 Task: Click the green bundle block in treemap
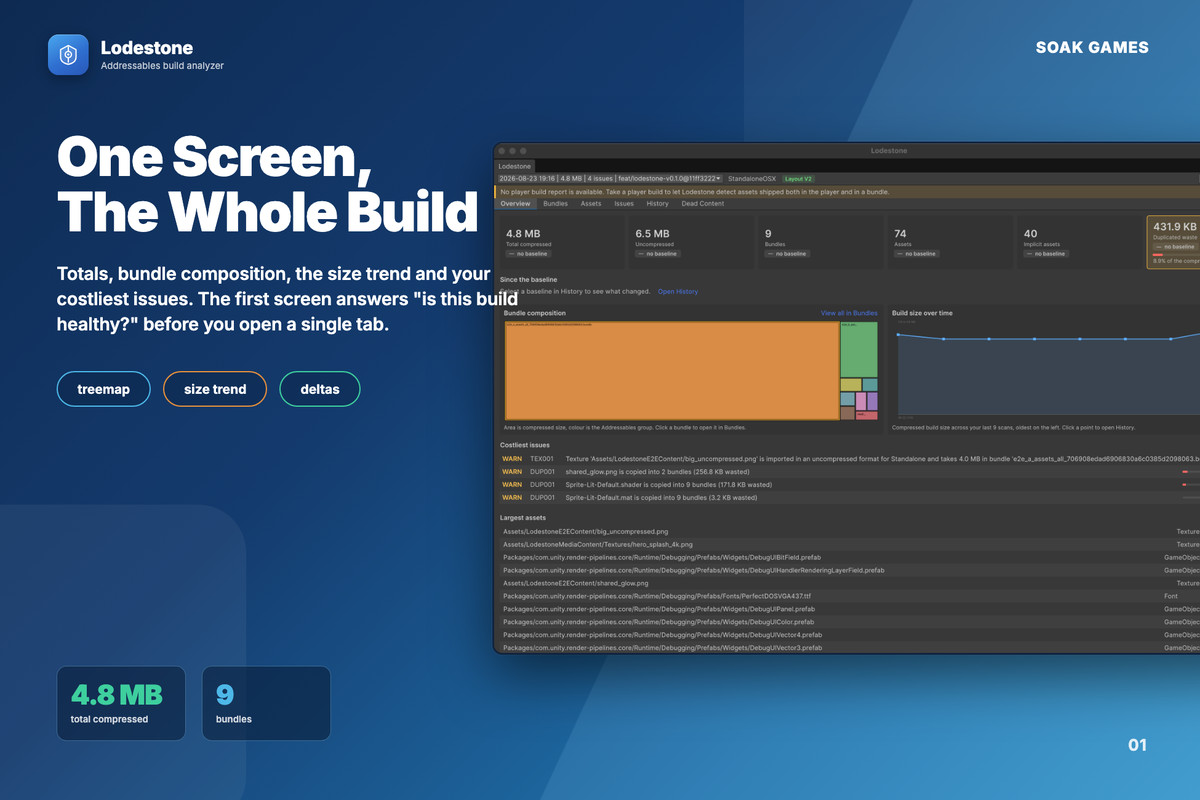pyautogui.click(x=859, y=349)
